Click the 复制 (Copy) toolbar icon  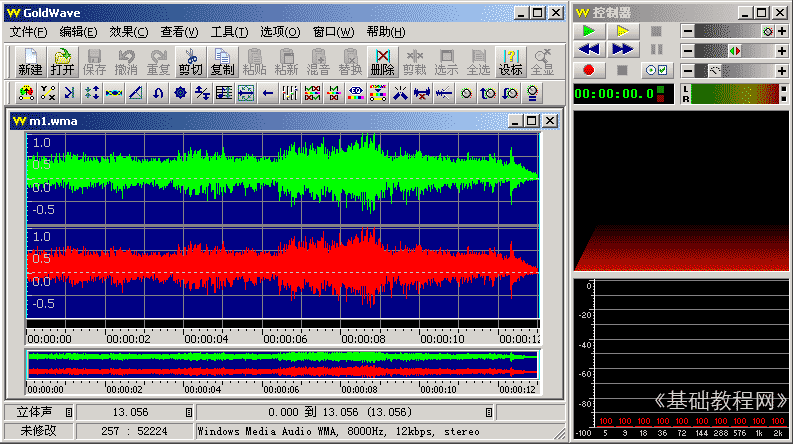click(222, 62)
